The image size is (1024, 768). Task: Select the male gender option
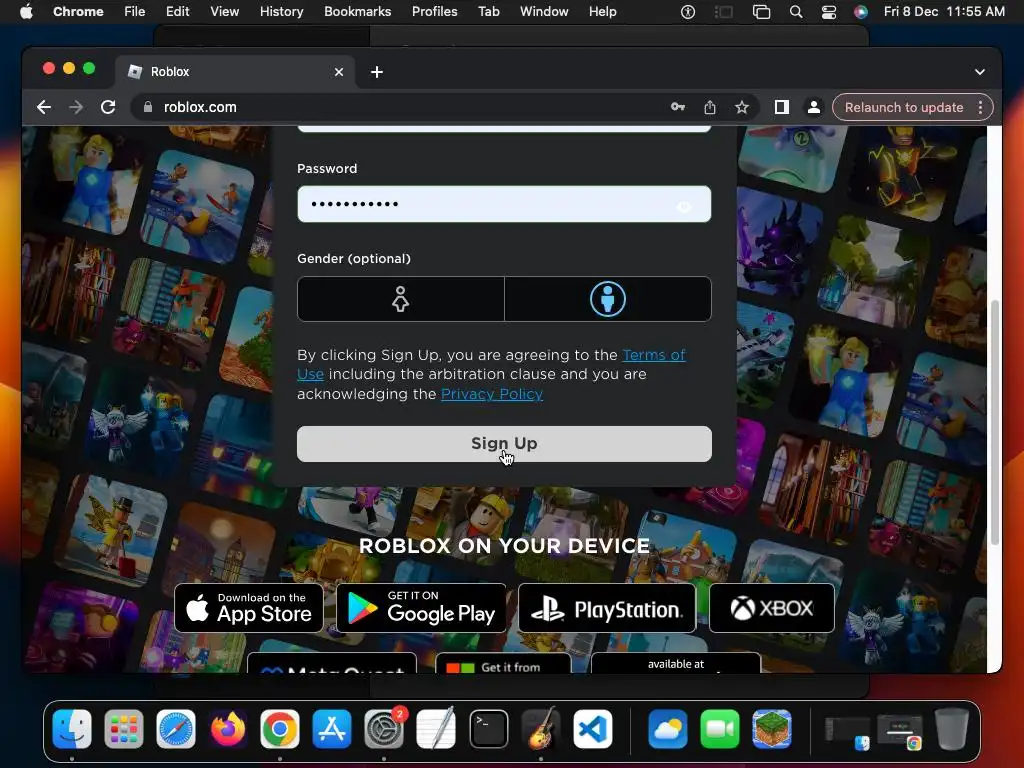(607, 299)
